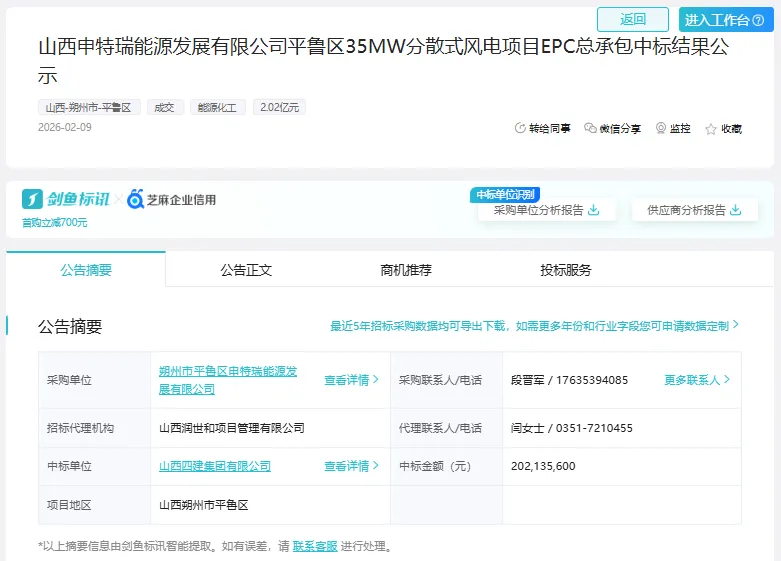Click download icon on 供应商分析报告
Screen dimensions: 781x561
(x=736, y=210)
